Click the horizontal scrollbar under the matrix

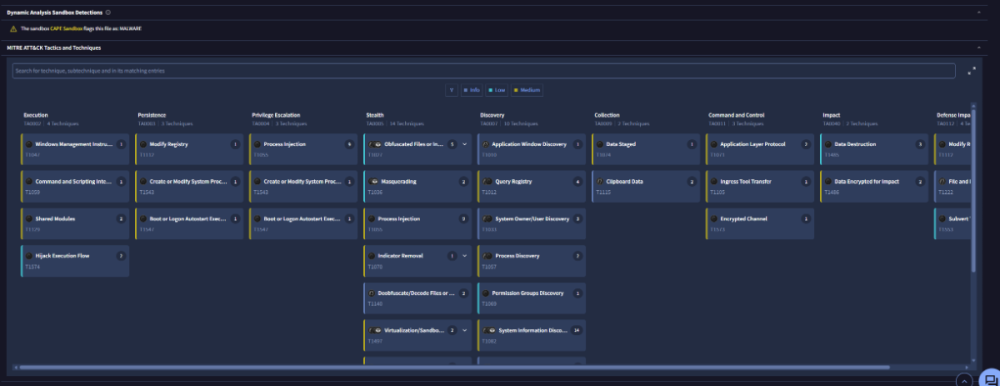point(454,367)
